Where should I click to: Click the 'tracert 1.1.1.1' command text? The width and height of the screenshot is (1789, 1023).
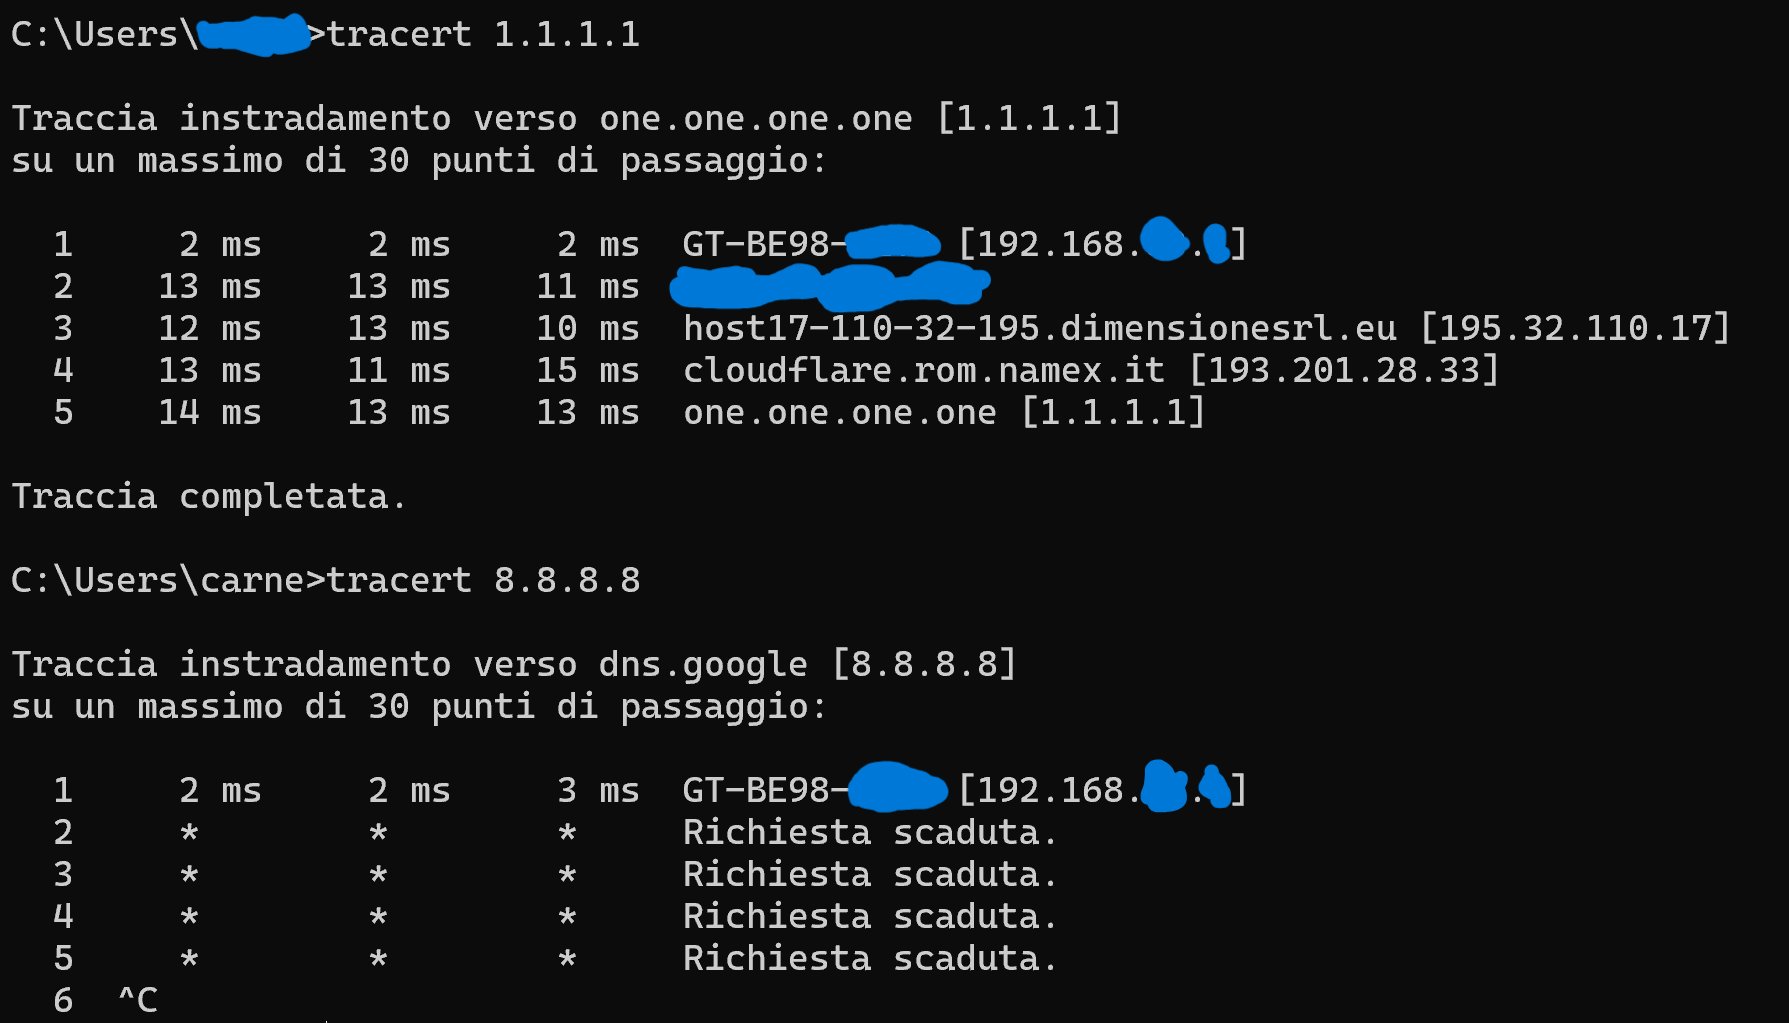coord(483,35)
